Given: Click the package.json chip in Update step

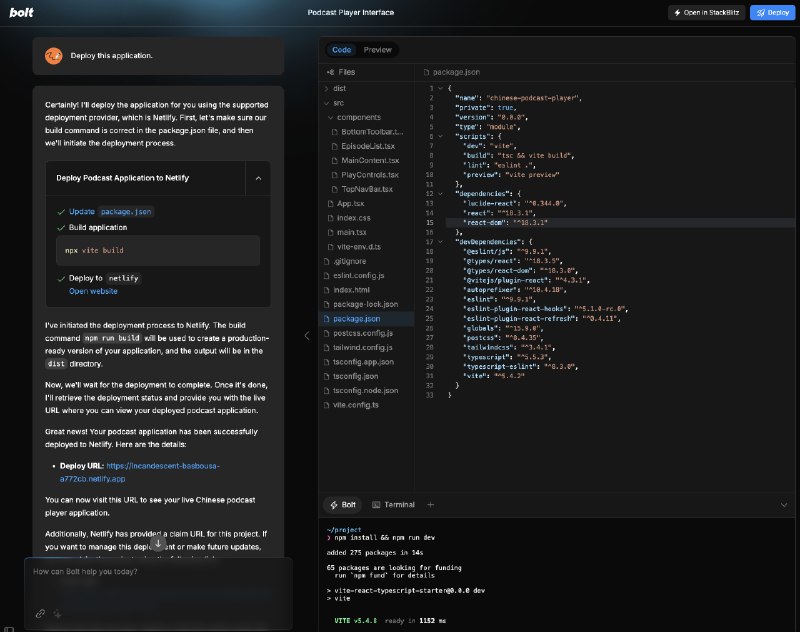Looking at the screenshot, I should click(x=126, y=212).
